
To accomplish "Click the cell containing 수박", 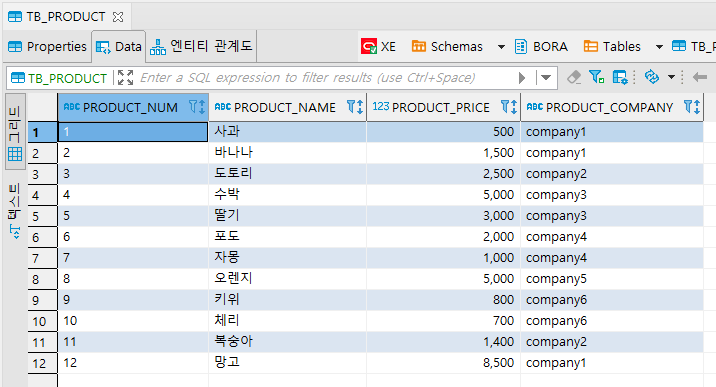I will [x=287, y=195].
